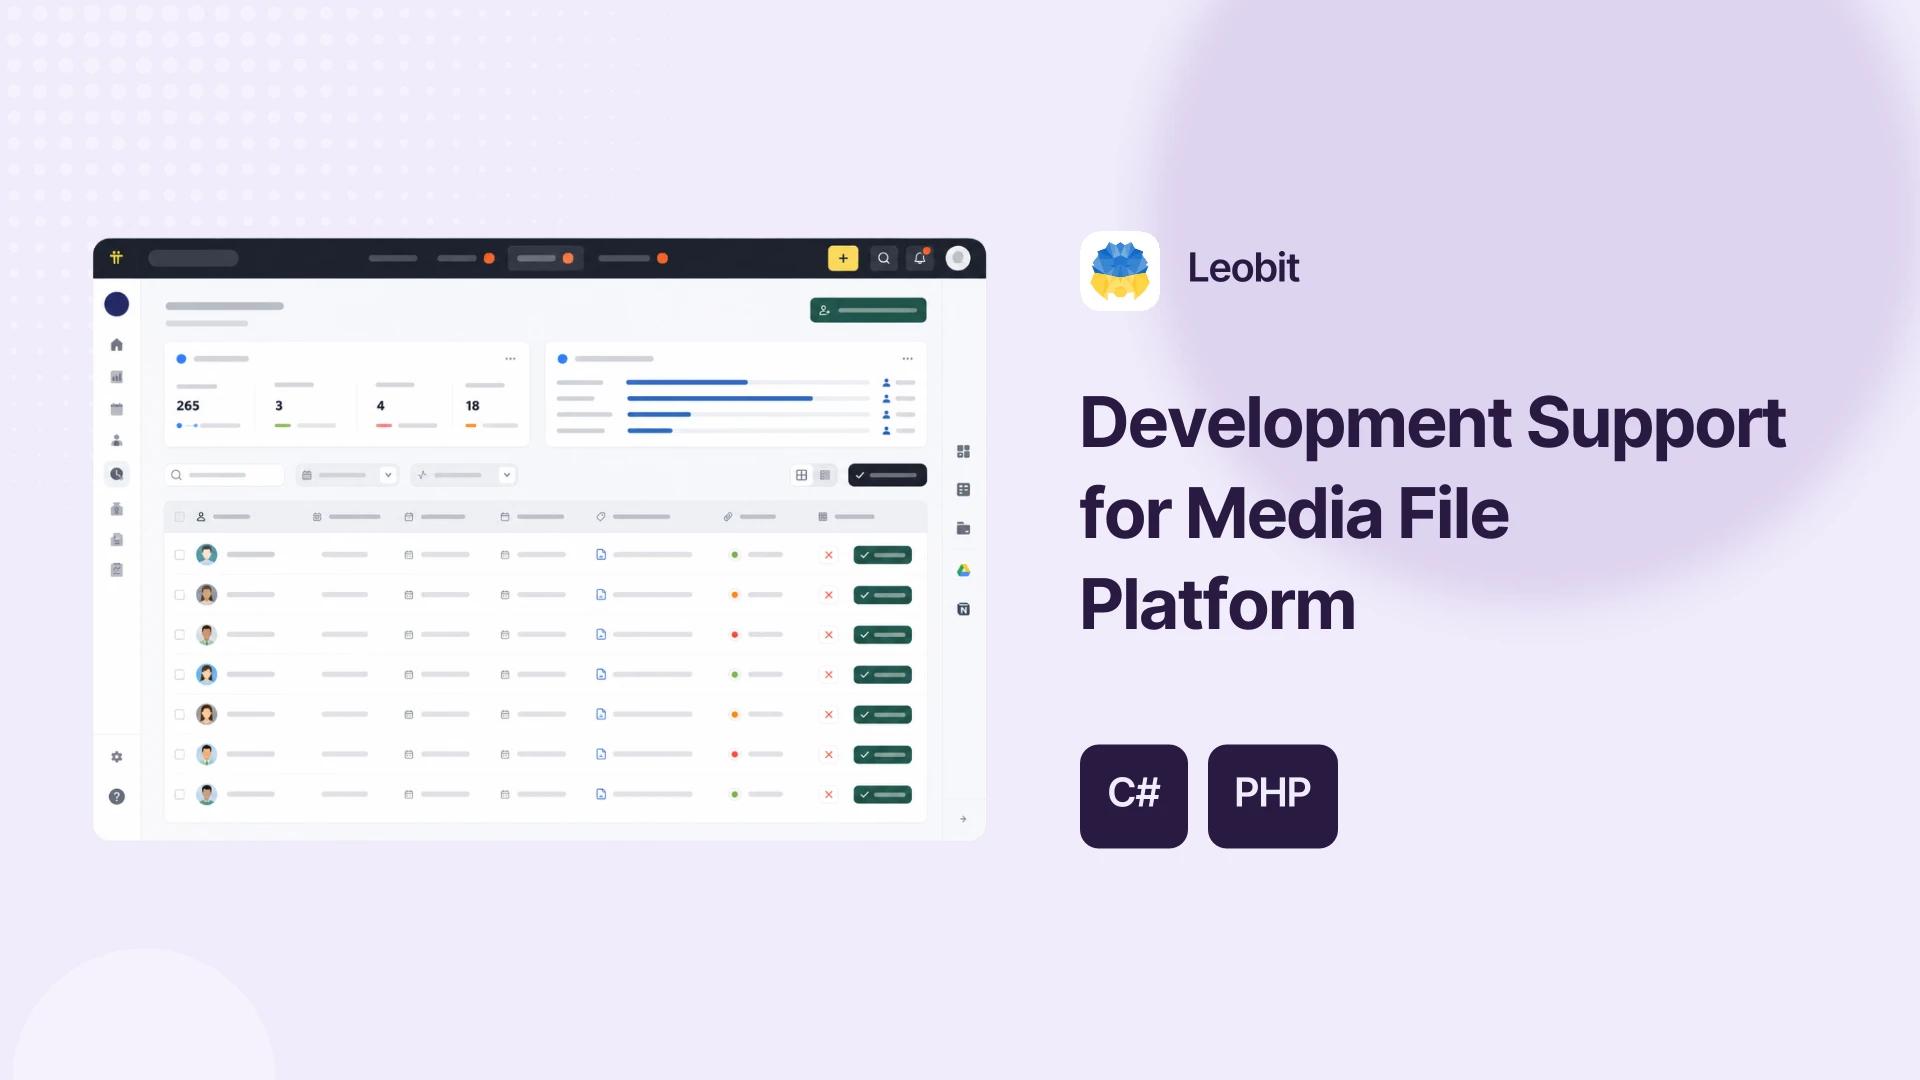Screen dimensions: 1920x1080
Task: Open the clipboard chart icon in sidebar
Action: [117, 570]
